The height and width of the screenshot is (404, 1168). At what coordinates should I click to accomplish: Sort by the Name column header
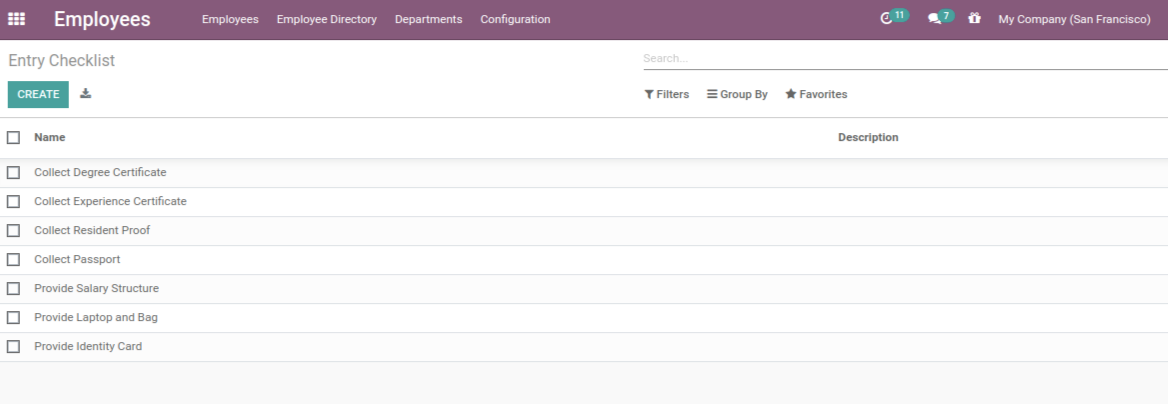point(50,137)
